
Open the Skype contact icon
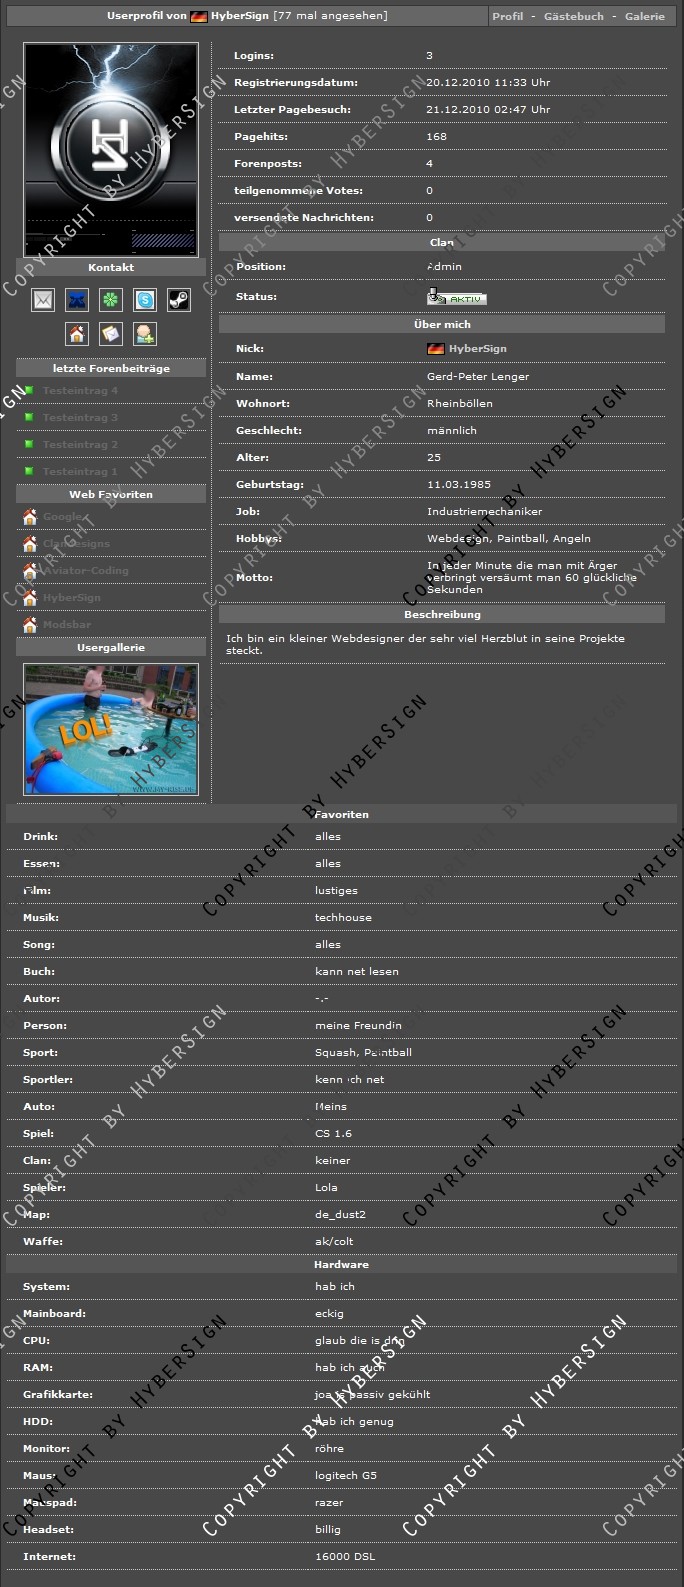[145, 299]
